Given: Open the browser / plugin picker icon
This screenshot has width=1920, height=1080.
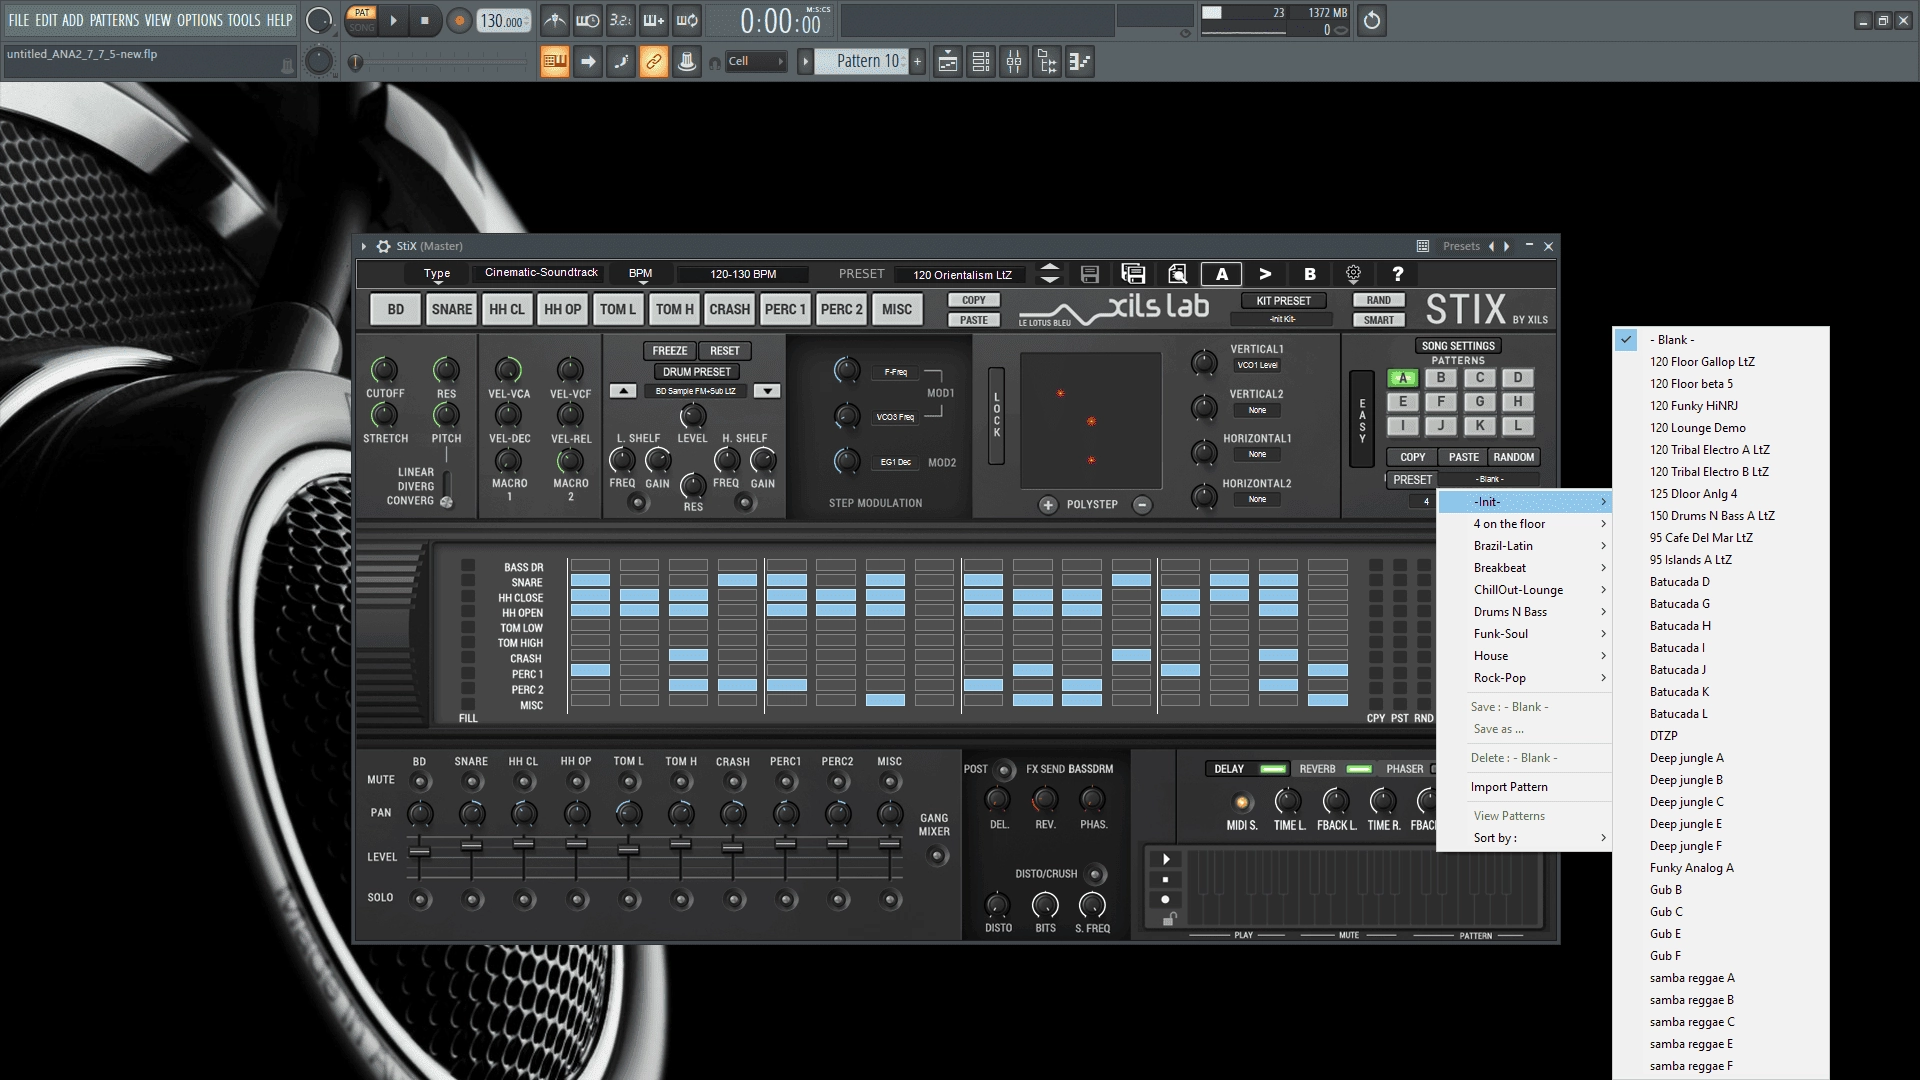Looking at the screenshot, I should pyautogui.click(x=1047, y=62).
